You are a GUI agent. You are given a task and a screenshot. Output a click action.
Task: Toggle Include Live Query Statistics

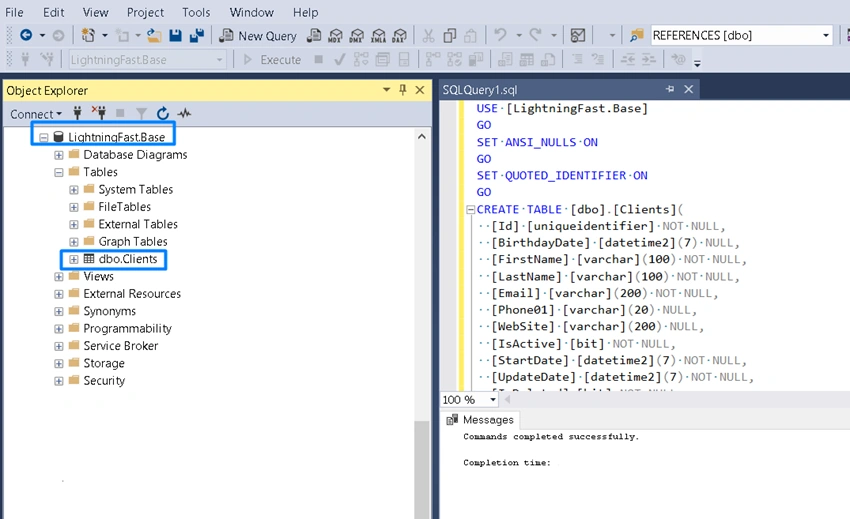454,59
